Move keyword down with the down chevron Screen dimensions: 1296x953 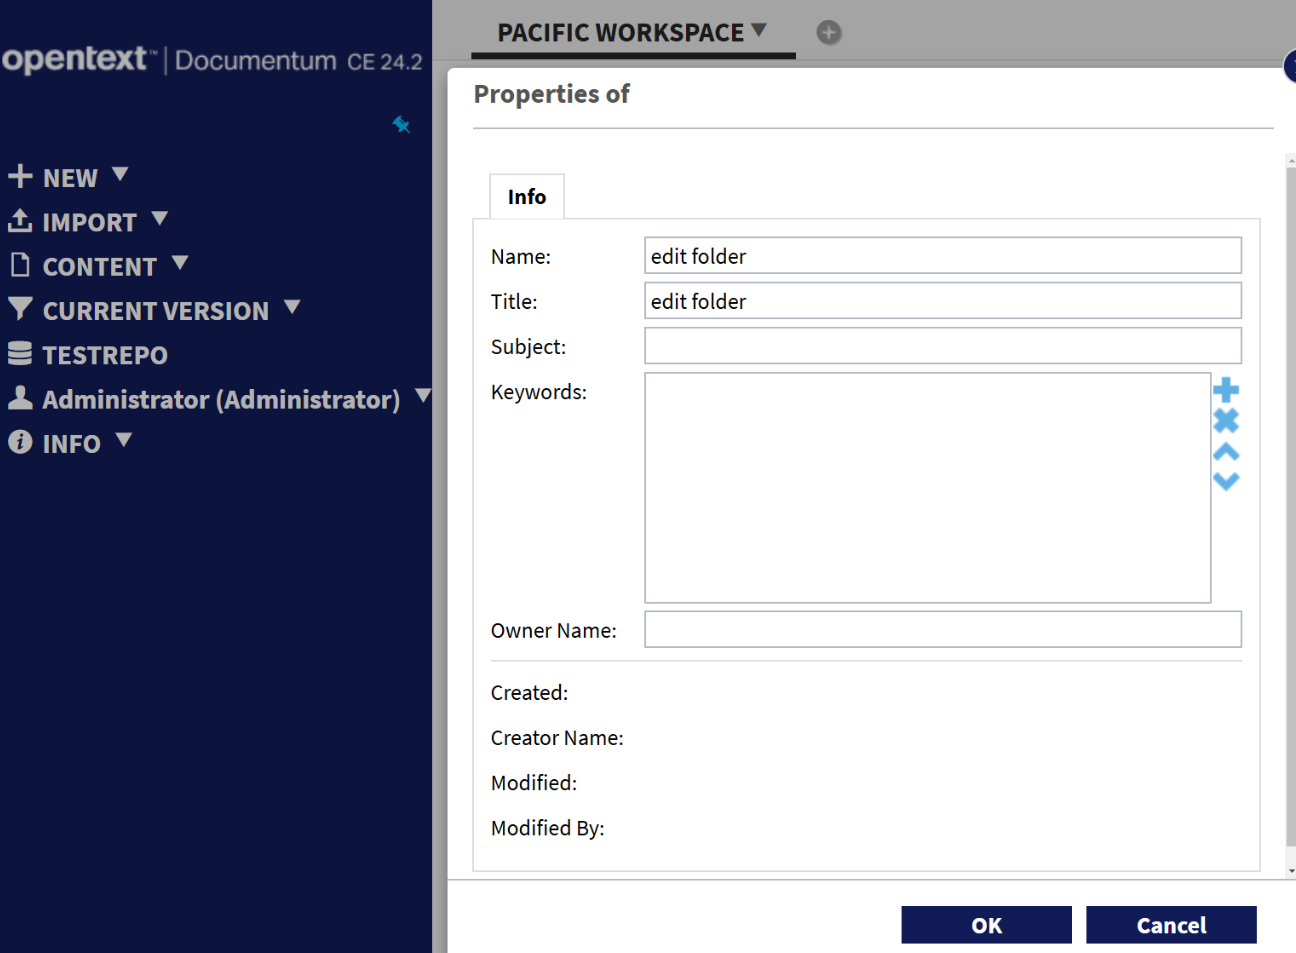pos(1226,481)
